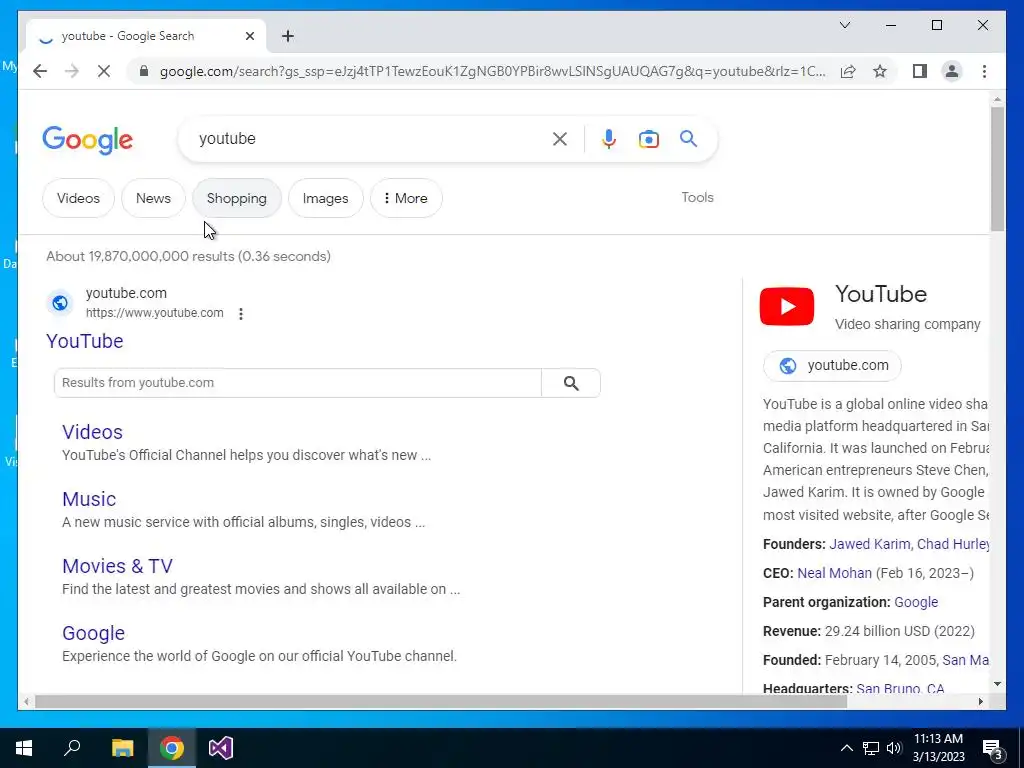Click the vertical page scrollbar thumb
This screenshot has width=1024, height=768.
997,168
